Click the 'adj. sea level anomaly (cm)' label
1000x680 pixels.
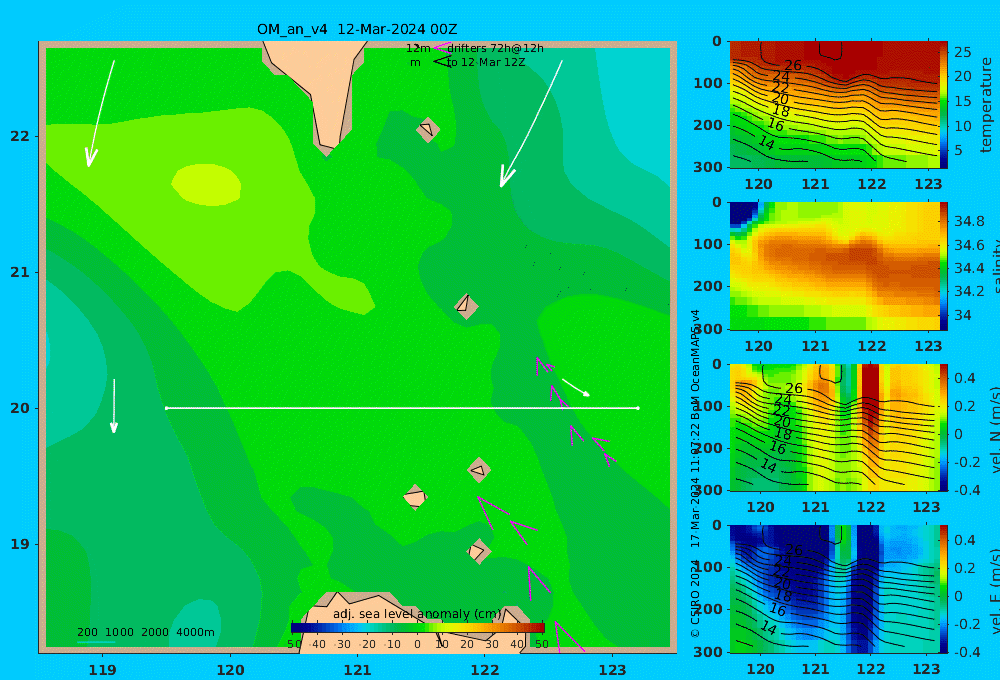417,614
